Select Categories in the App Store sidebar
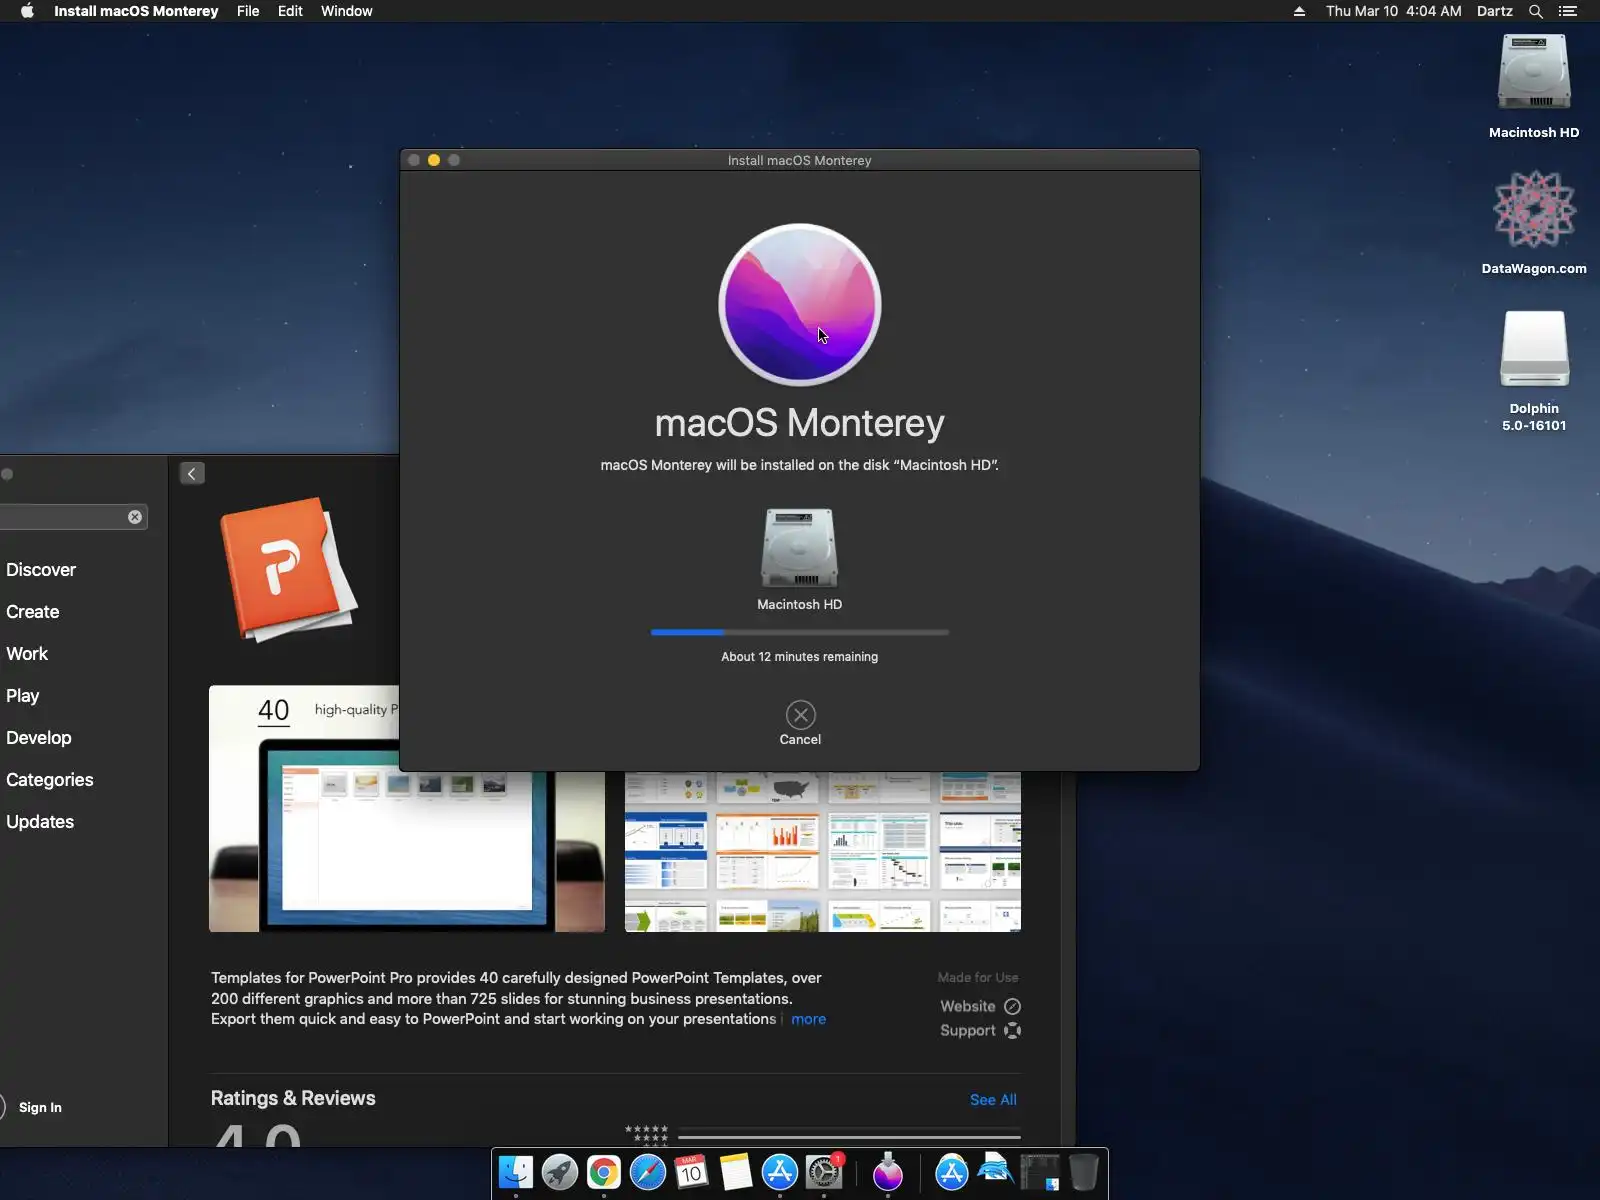Viewport: 1600px width, 1200px height. pyautogui.click(x=50, y=780)
